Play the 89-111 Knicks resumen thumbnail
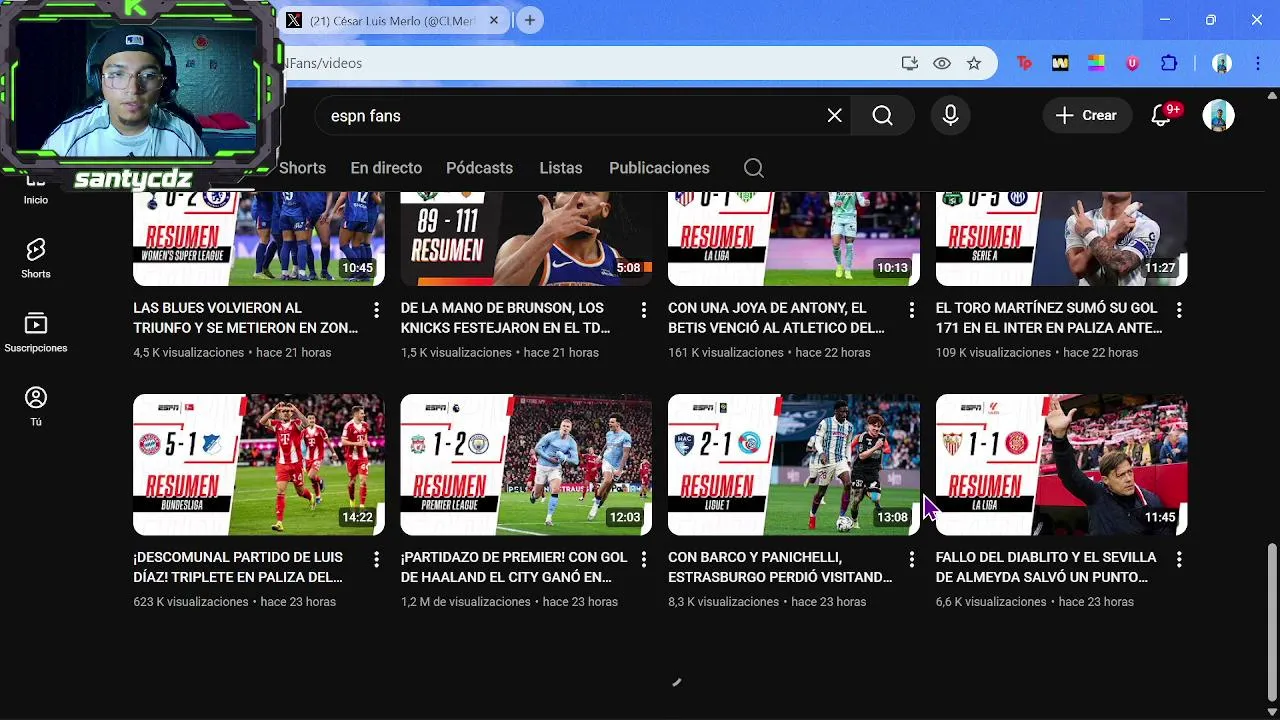Viewport: 1280px width, 720px height. 526,238
